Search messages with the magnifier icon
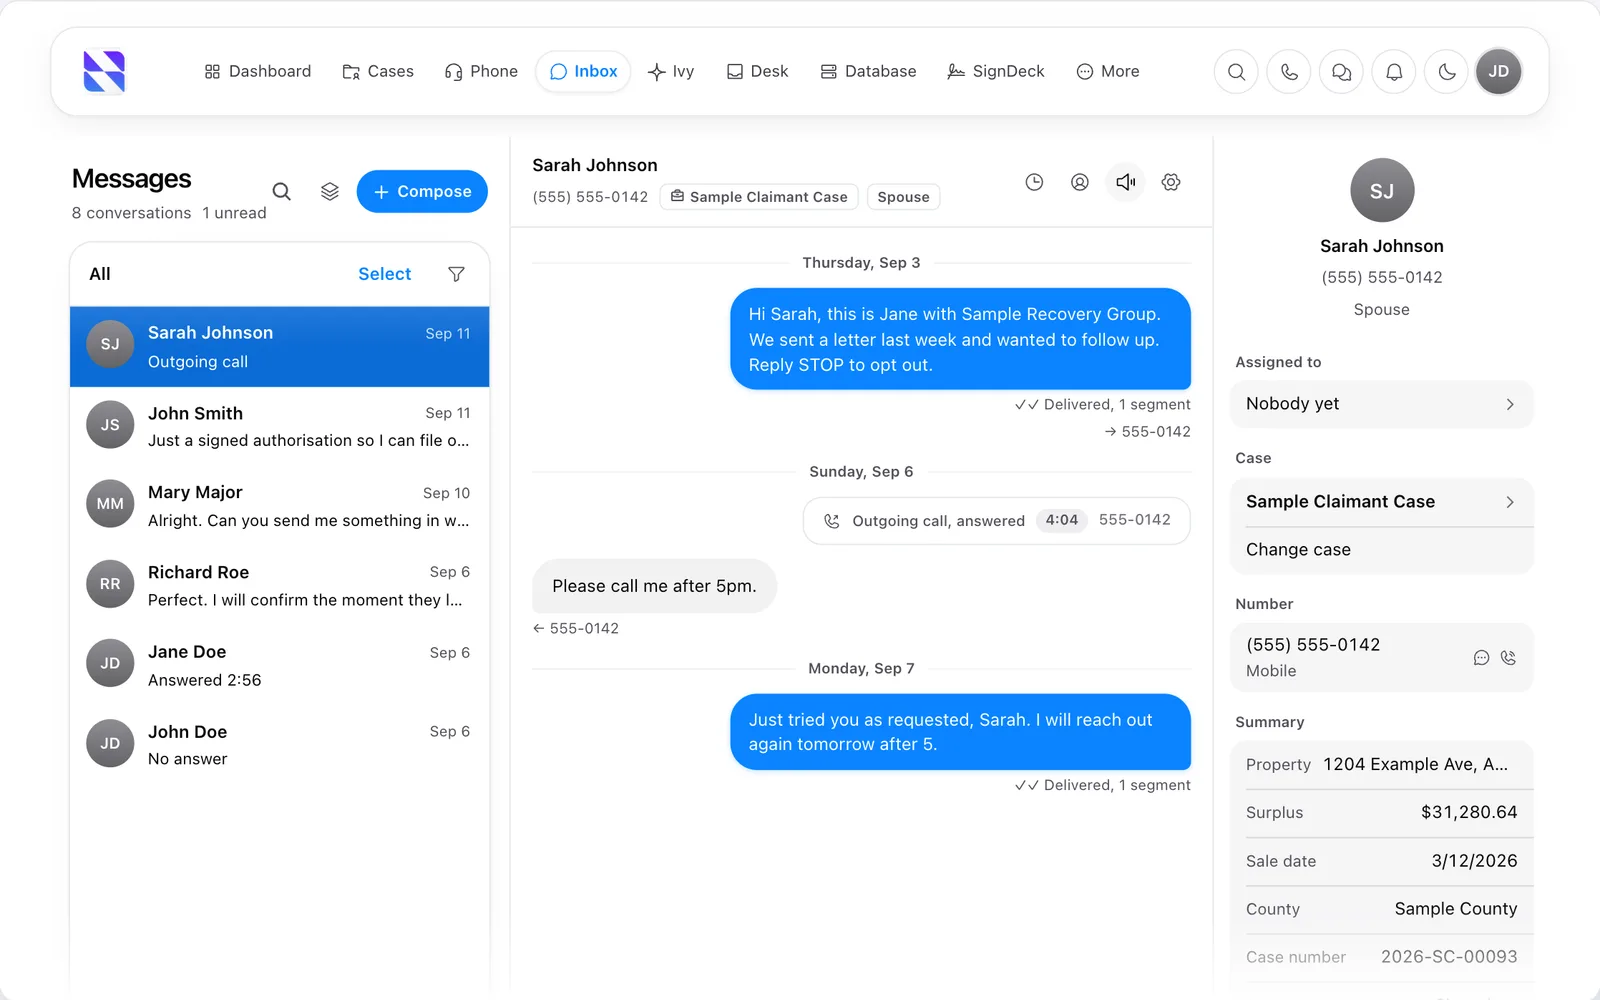The image size is (1600, 1000). 282,191
